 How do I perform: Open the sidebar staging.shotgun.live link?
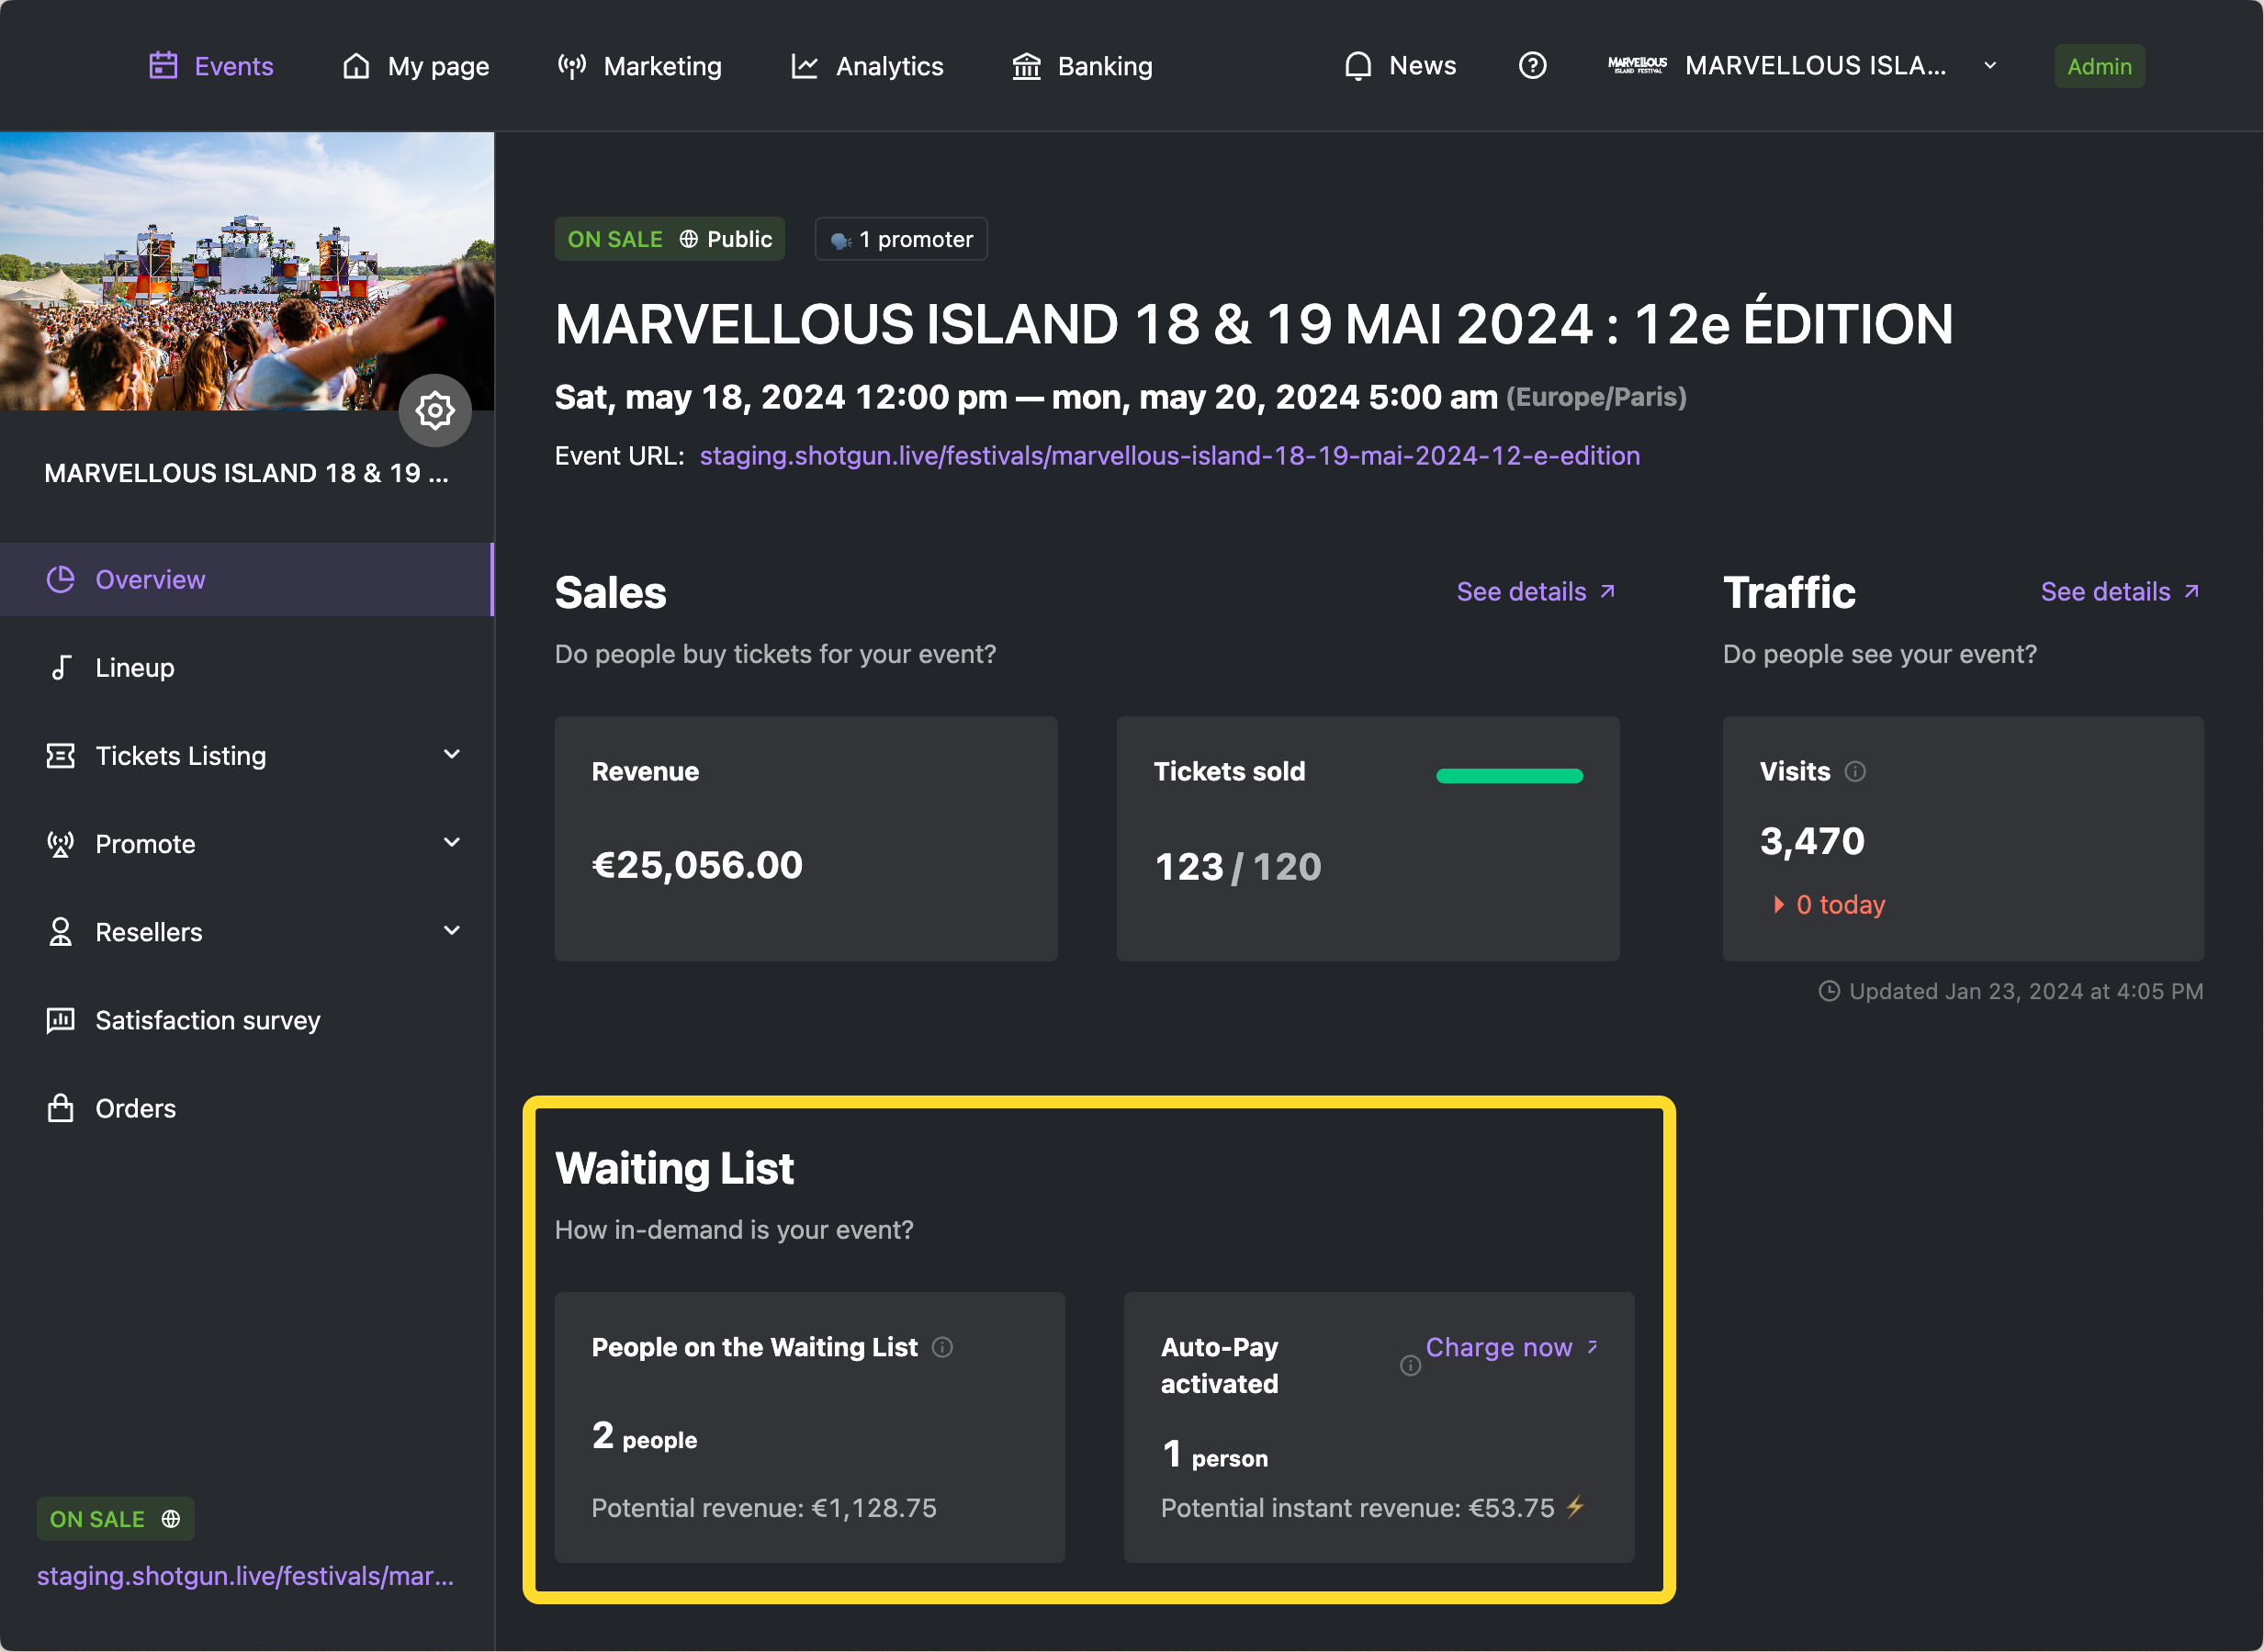246,1575
